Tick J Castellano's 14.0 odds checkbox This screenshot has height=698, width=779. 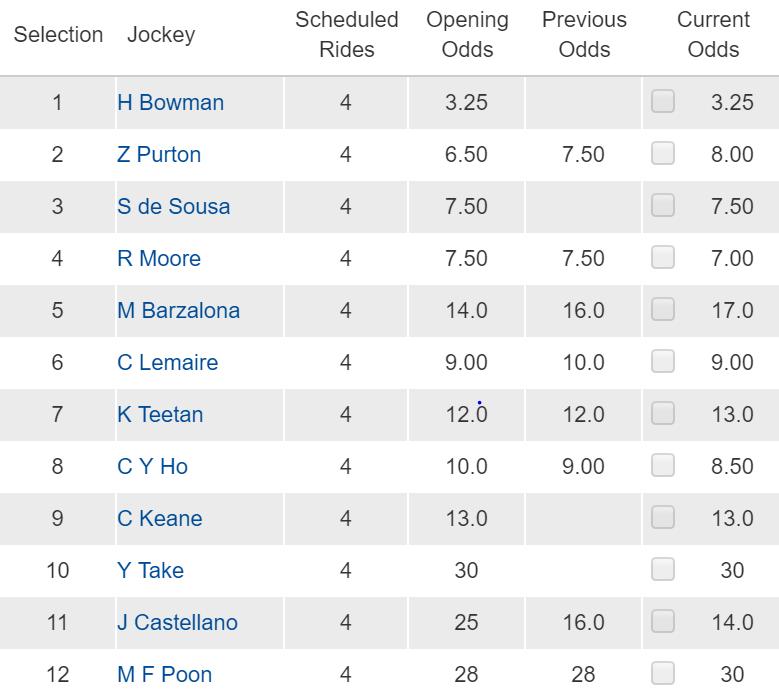pyautogui.click(x=663, y=621)
